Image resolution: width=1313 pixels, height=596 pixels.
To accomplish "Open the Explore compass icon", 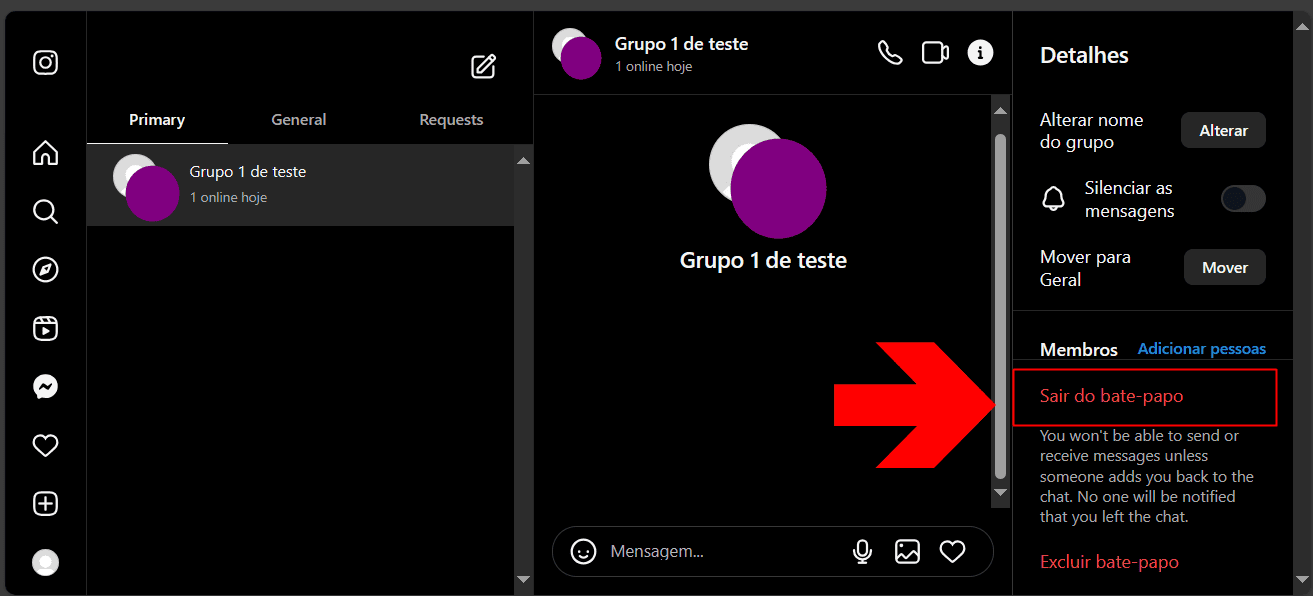I will (45, 270).
